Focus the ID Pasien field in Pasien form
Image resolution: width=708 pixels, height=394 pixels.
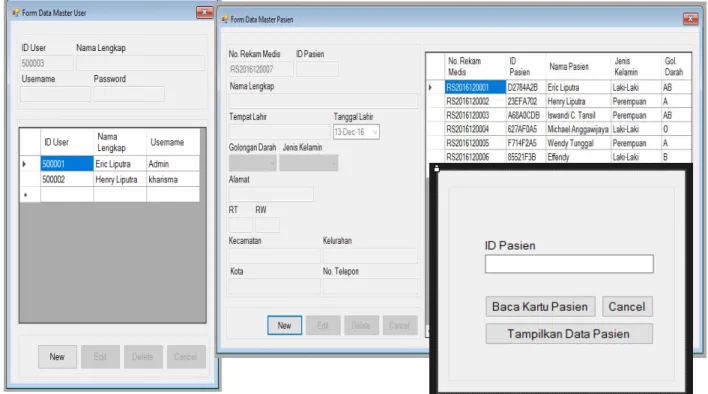point(317,70)
